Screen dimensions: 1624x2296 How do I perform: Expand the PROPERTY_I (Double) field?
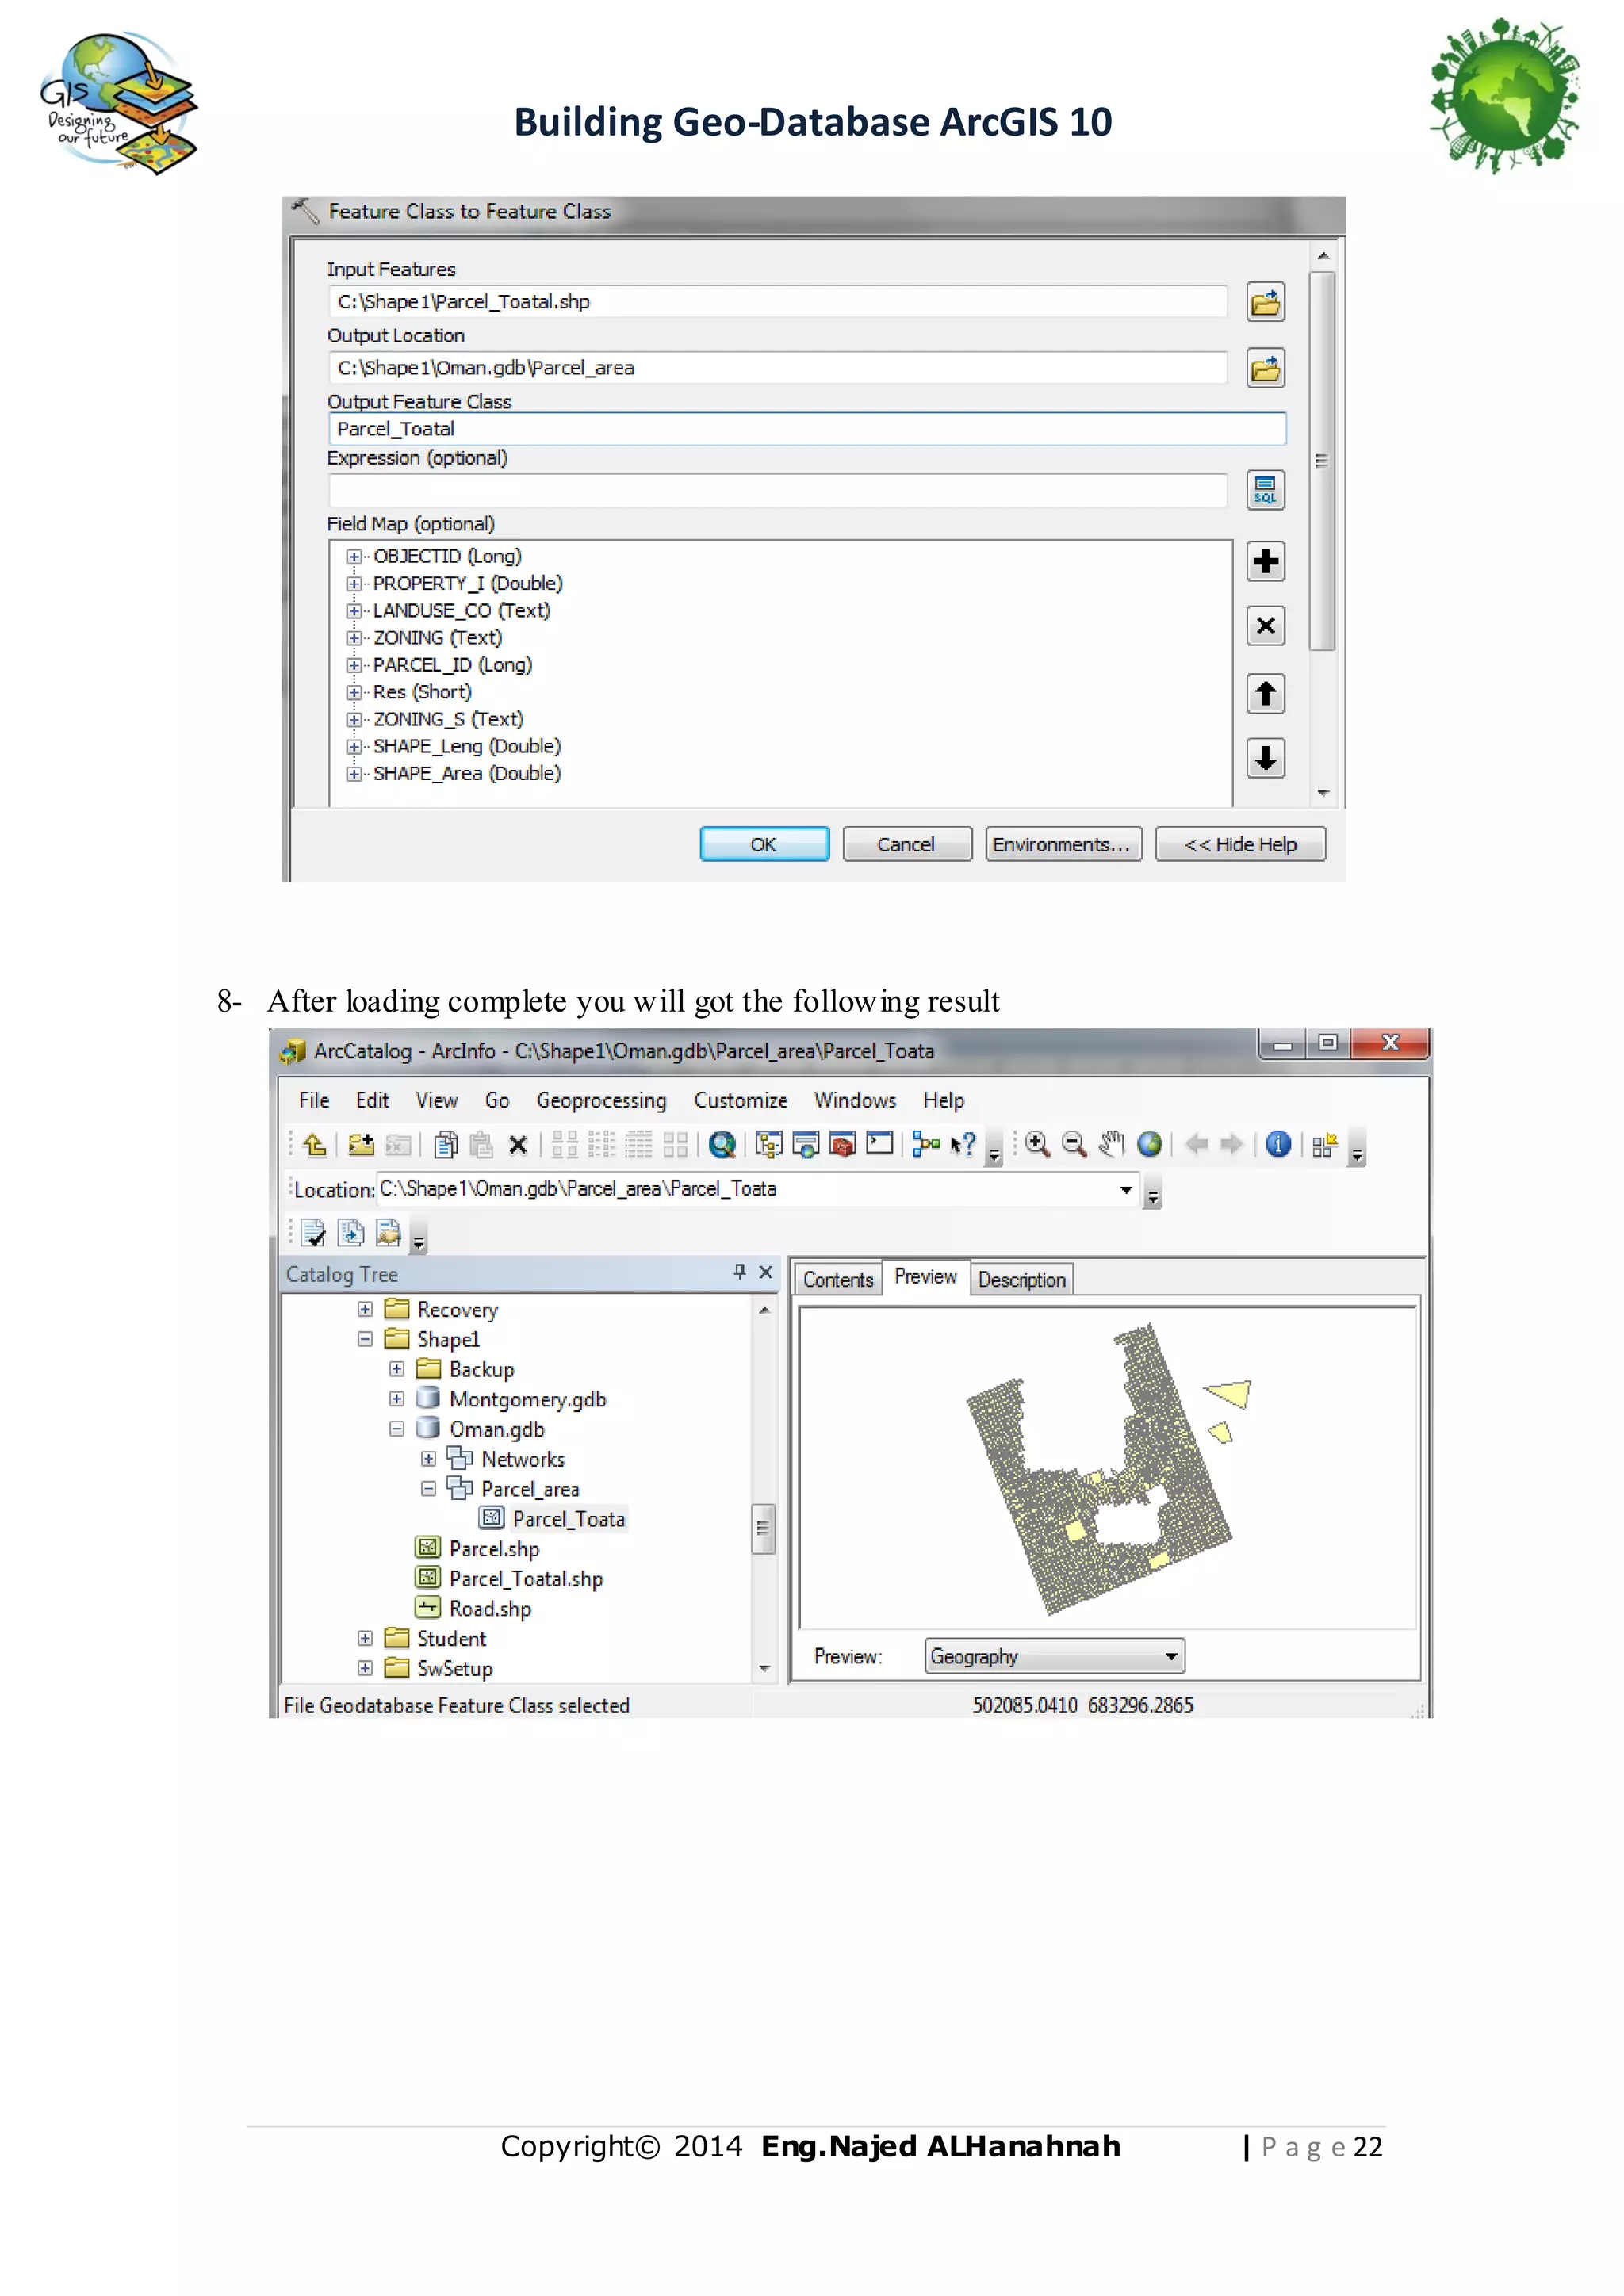click(x=354, y=583)
